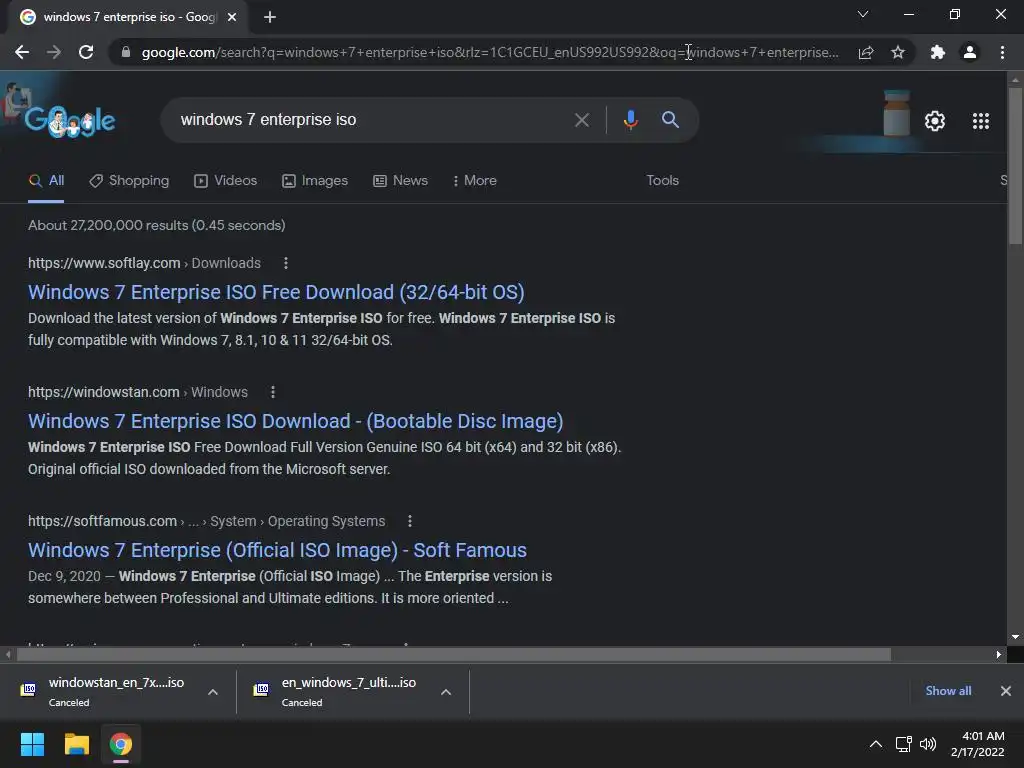The height and width of the screenshot is (768, 1024).
Task: Switch to the Videos tab
Action: [x=225, y=180]
